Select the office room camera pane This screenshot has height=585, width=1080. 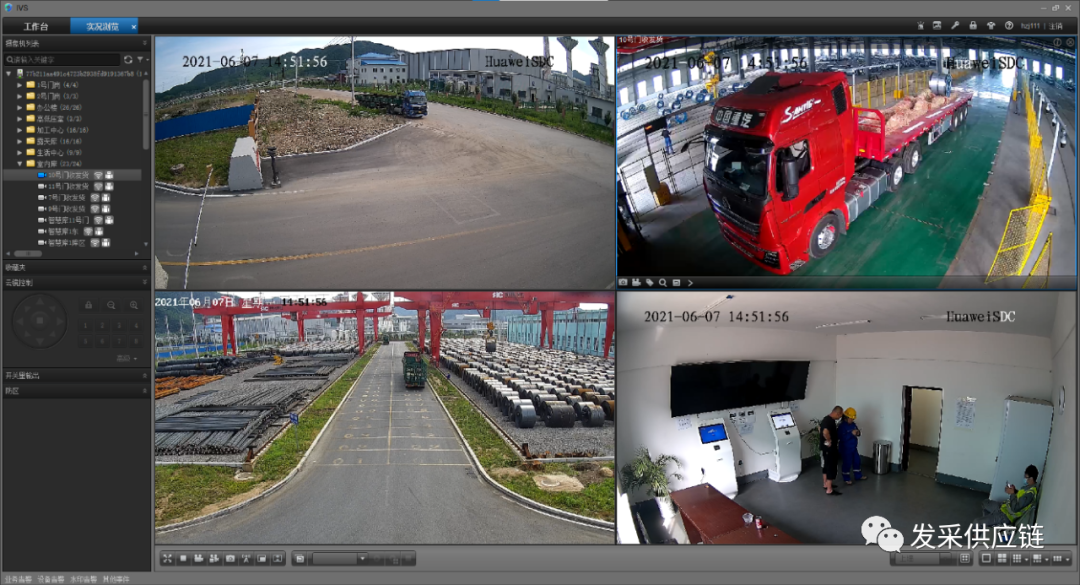(846, 418)
